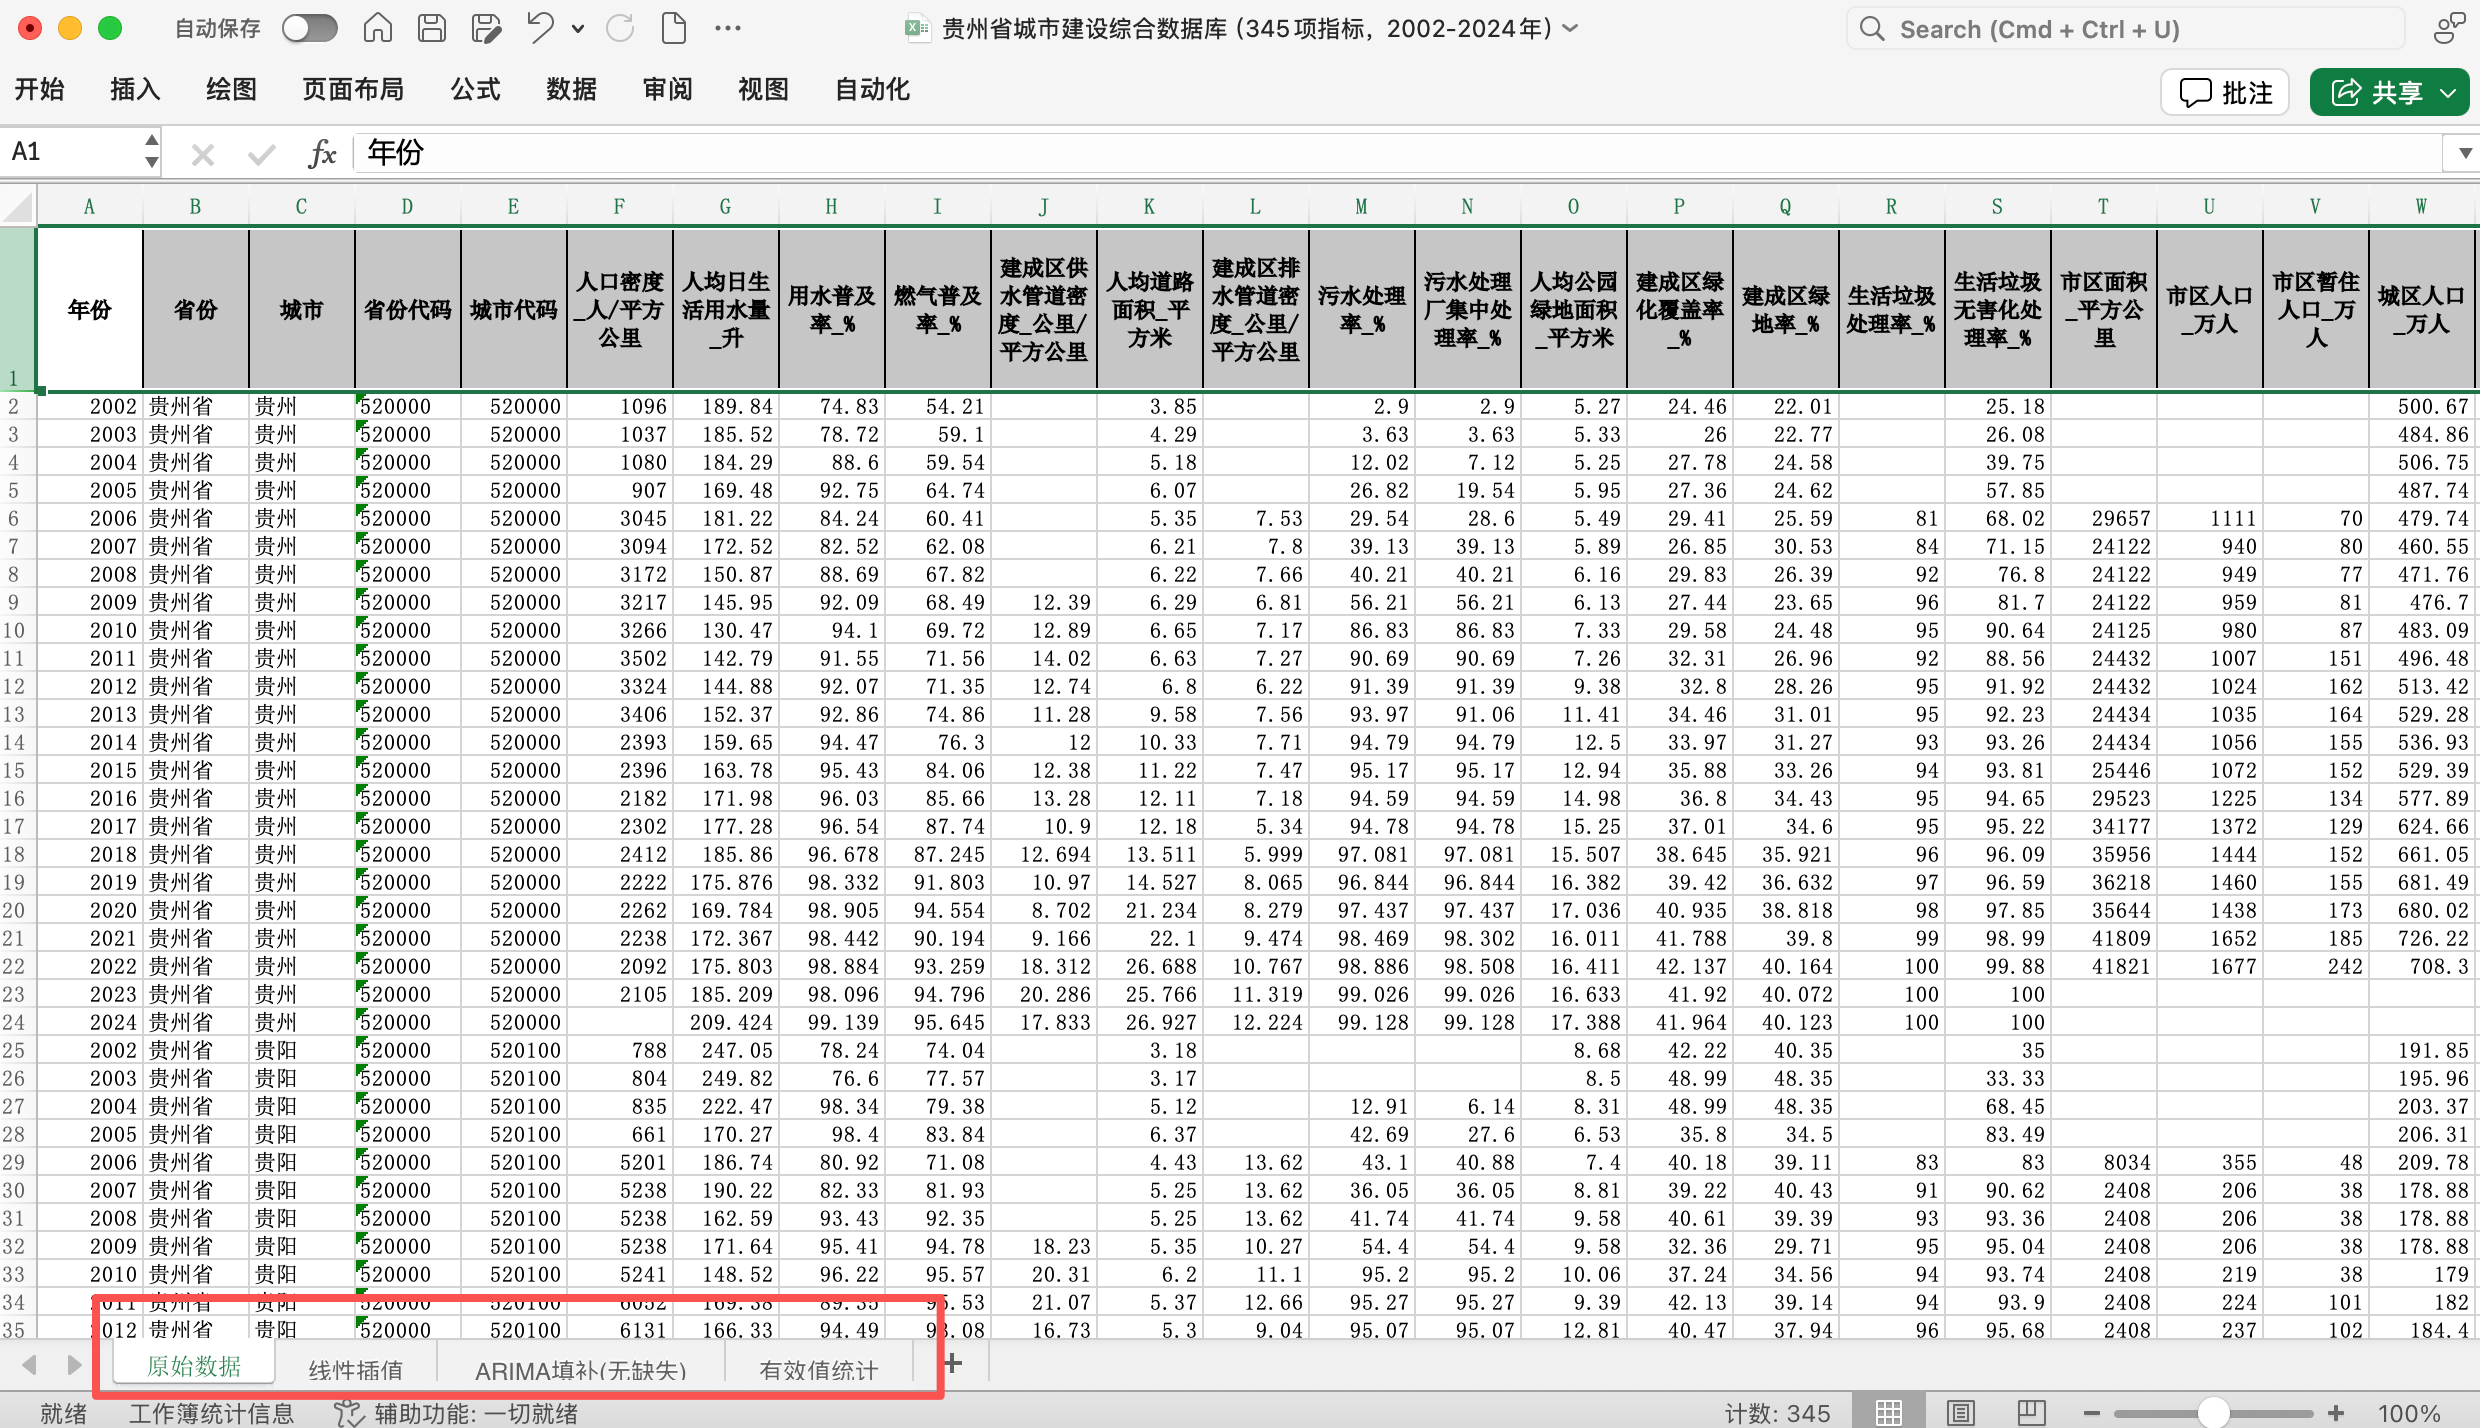Click the Home icon in title bar
This screenshot has height=1428, width=2480.
[377, 28]
